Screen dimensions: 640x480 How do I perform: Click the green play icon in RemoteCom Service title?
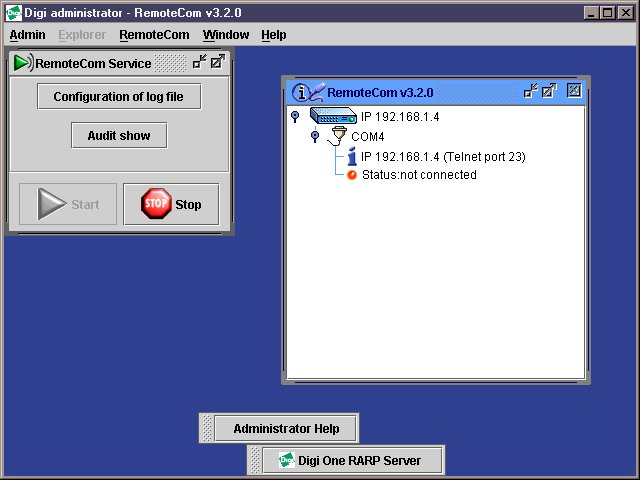click(x=22, y=63)
